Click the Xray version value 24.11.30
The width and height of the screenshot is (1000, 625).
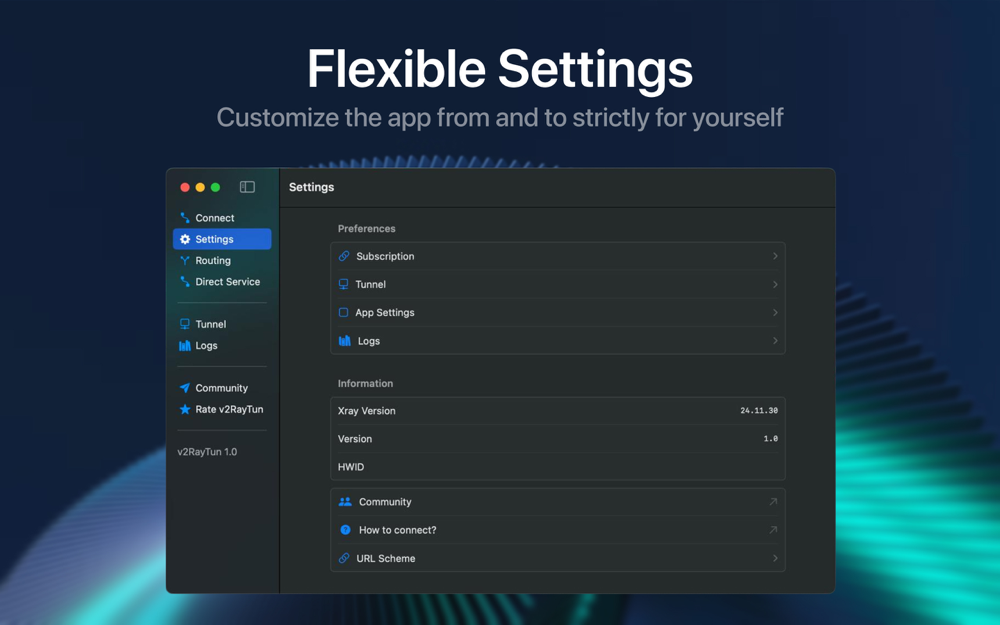pos(759,411)
